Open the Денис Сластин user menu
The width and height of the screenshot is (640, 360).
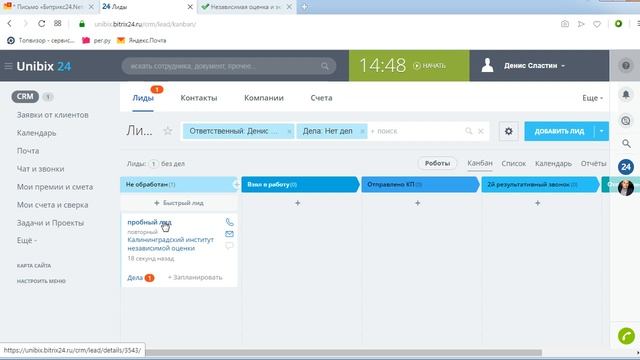point(534,66)
